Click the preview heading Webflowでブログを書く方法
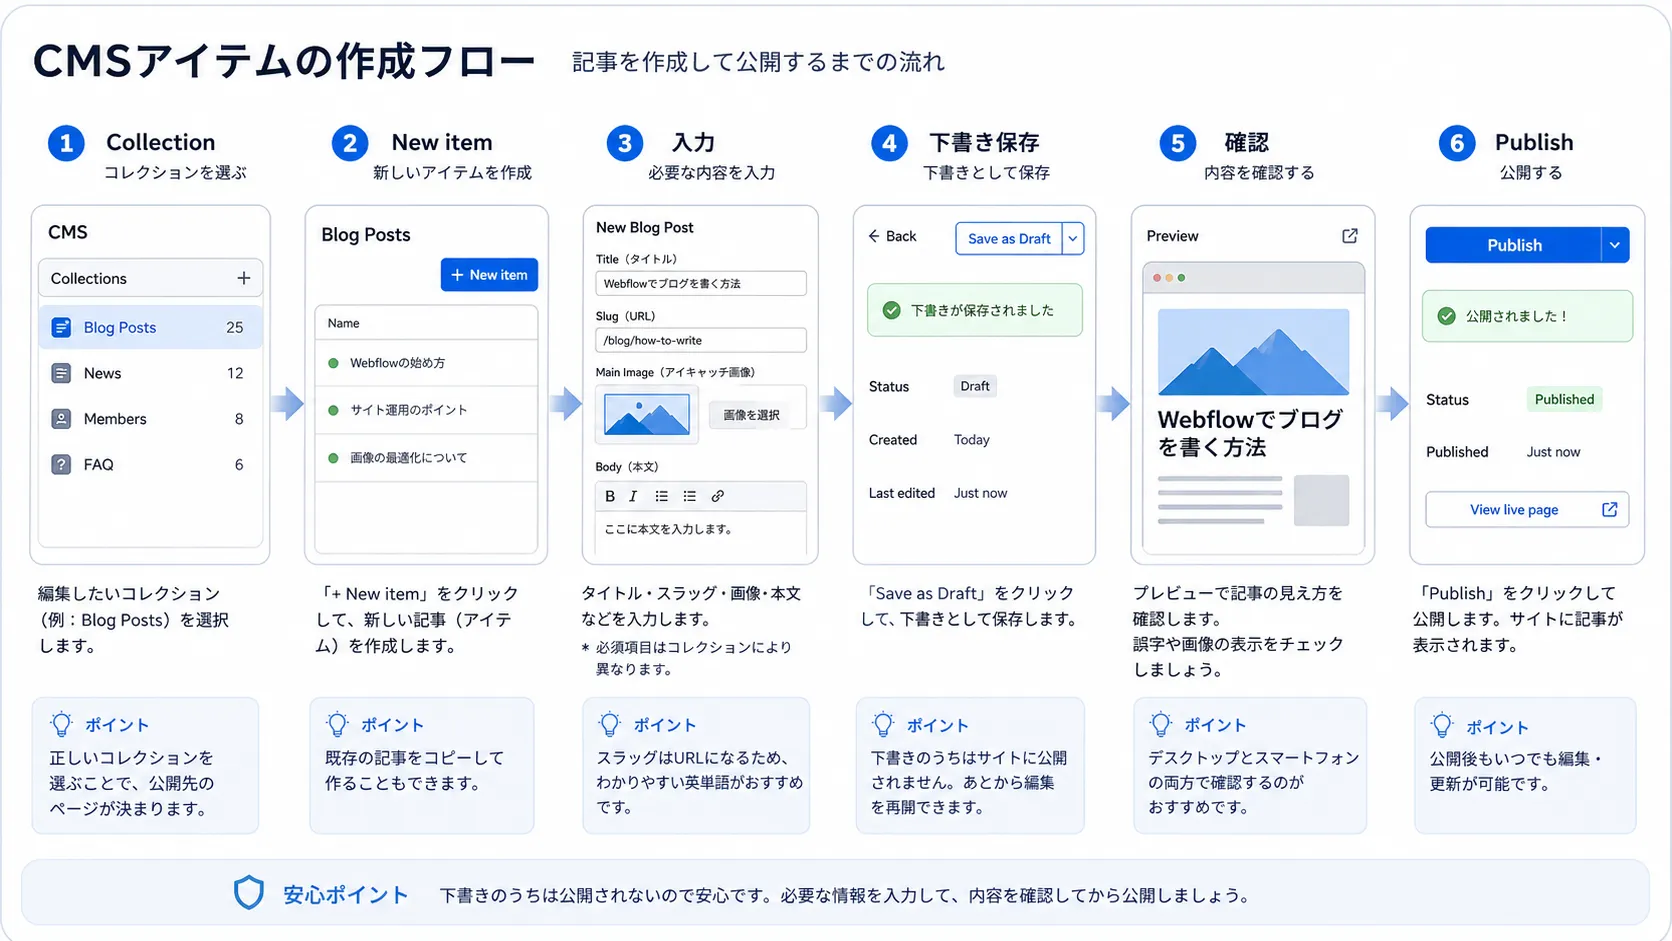 [1250, 433]
